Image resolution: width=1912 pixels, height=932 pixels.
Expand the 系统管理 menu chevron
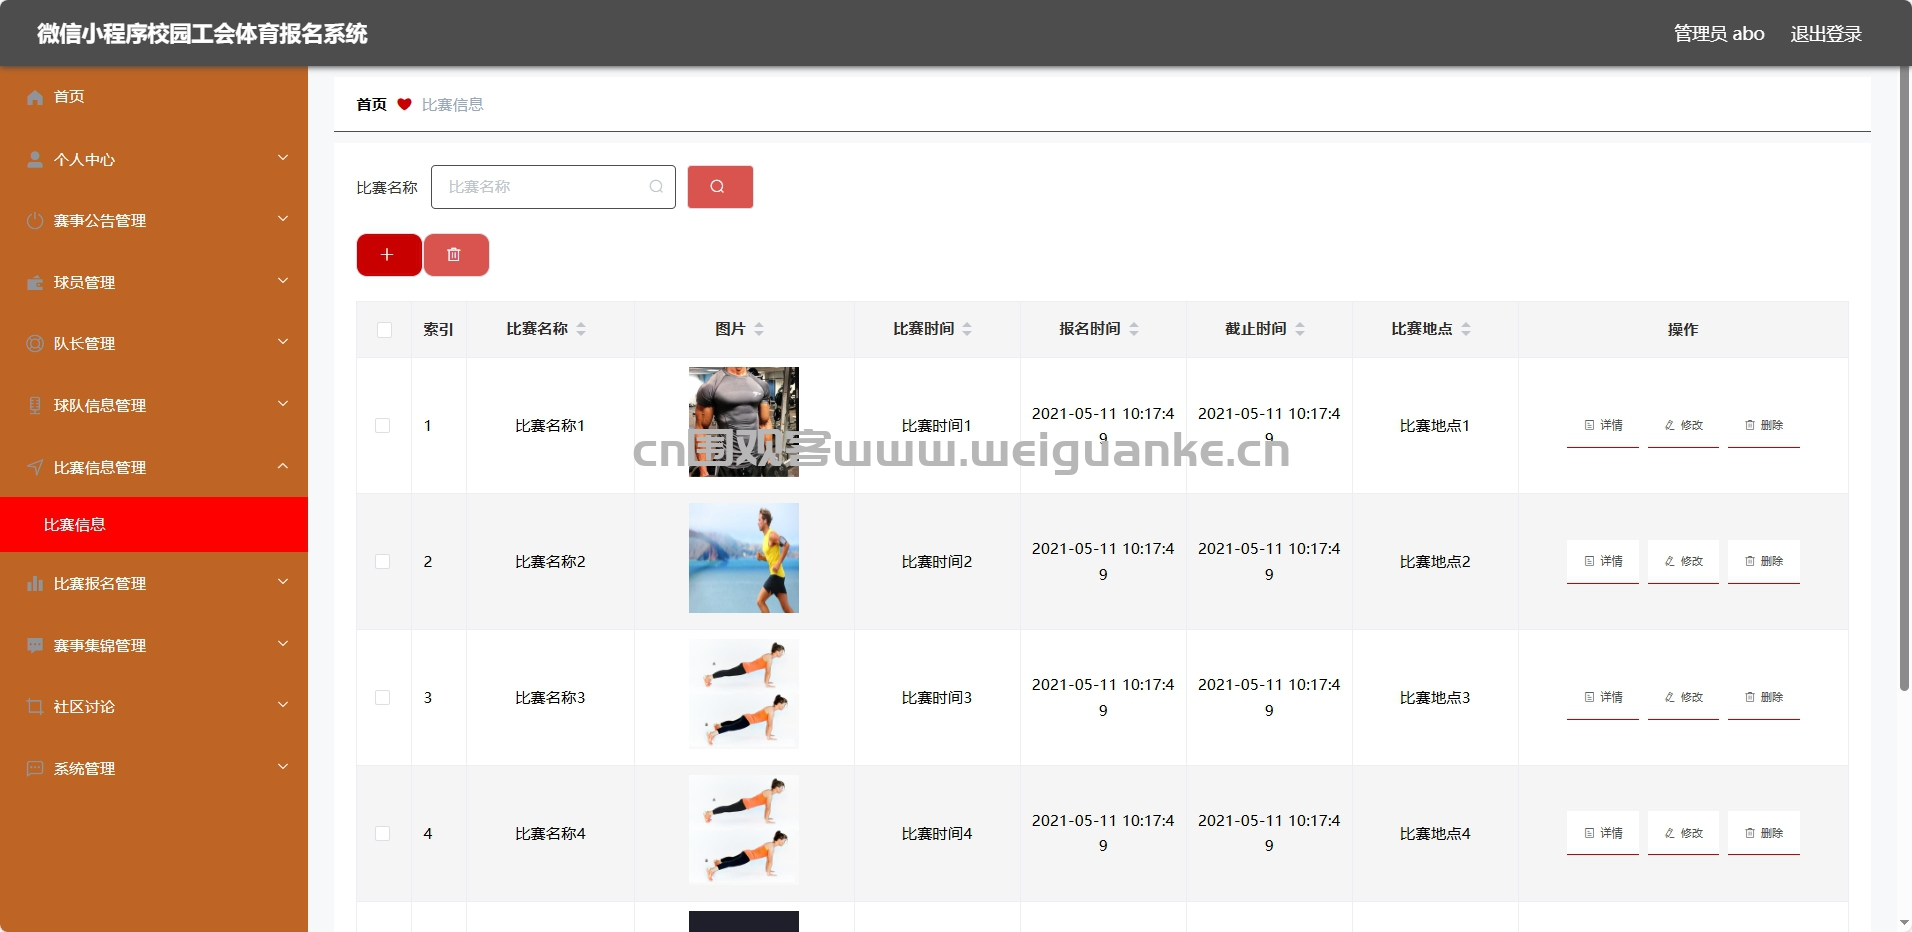click(283, 767)
